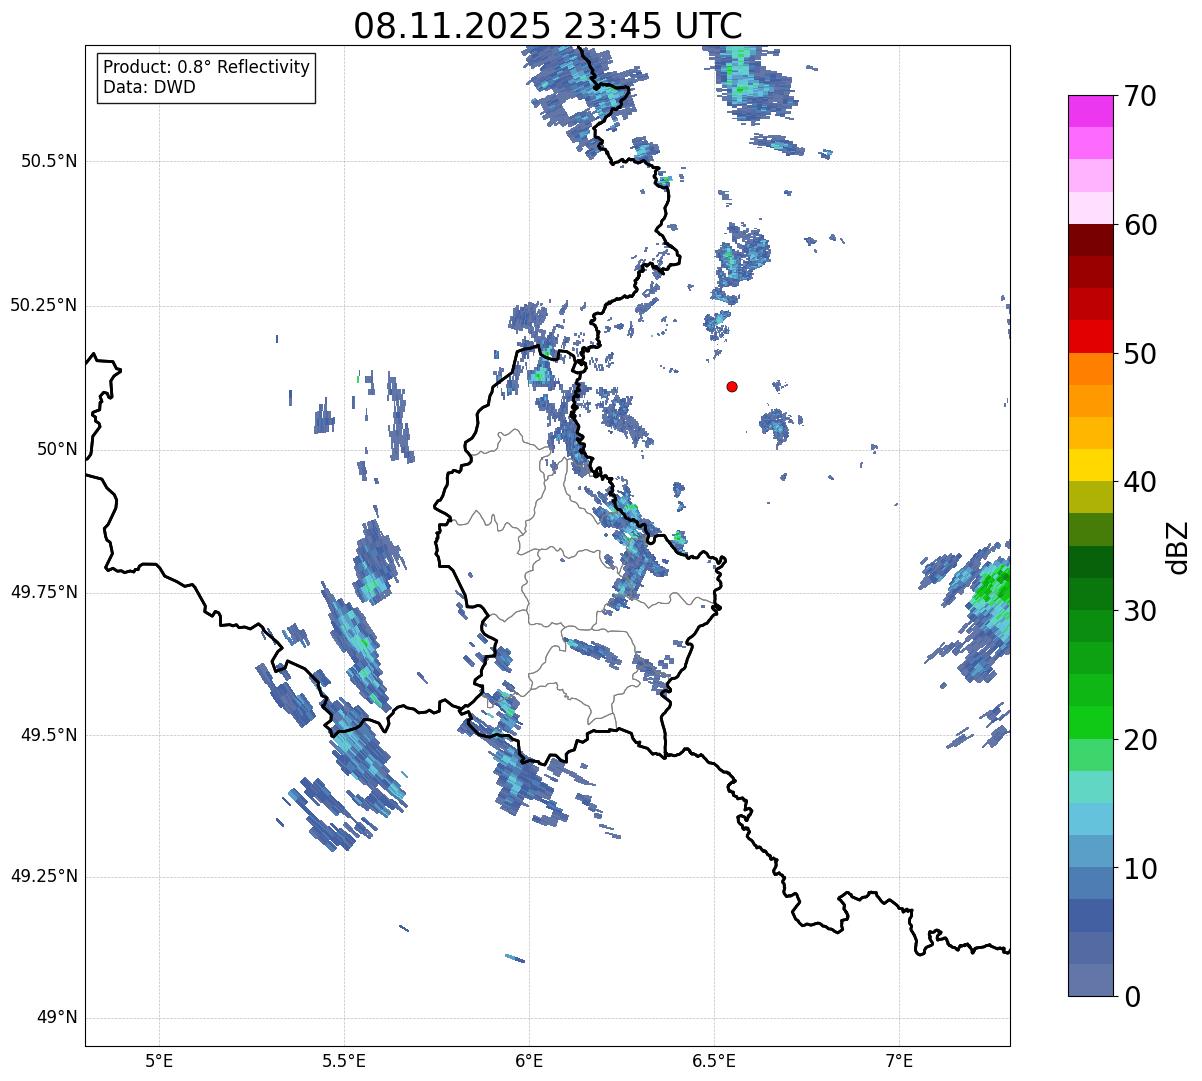
Task: Click the 49.75°N latitude label
Action: coord(43,592)
